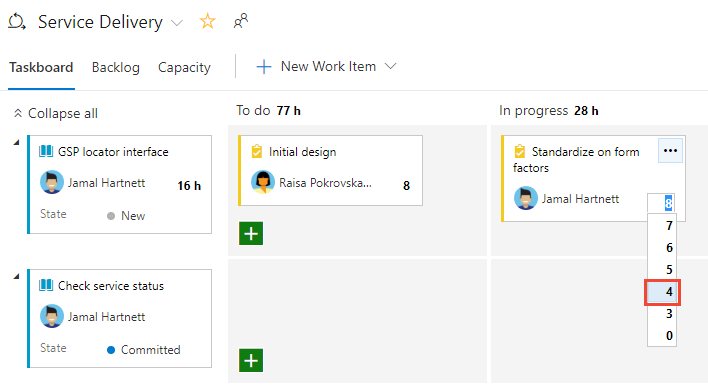This screenshot has width=708, height=386.
Task: Open the Initial design task title
Action: 303,152
